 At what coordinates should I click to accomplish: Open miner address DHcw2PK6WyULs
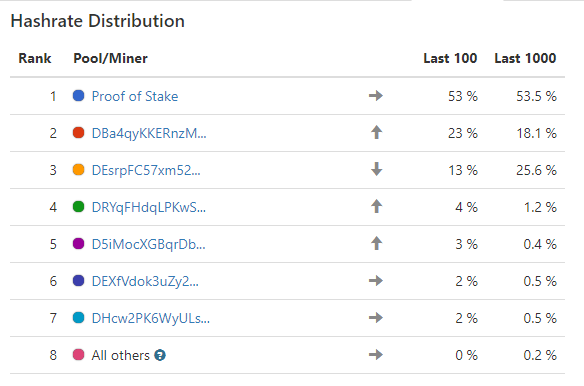[151, 319]
